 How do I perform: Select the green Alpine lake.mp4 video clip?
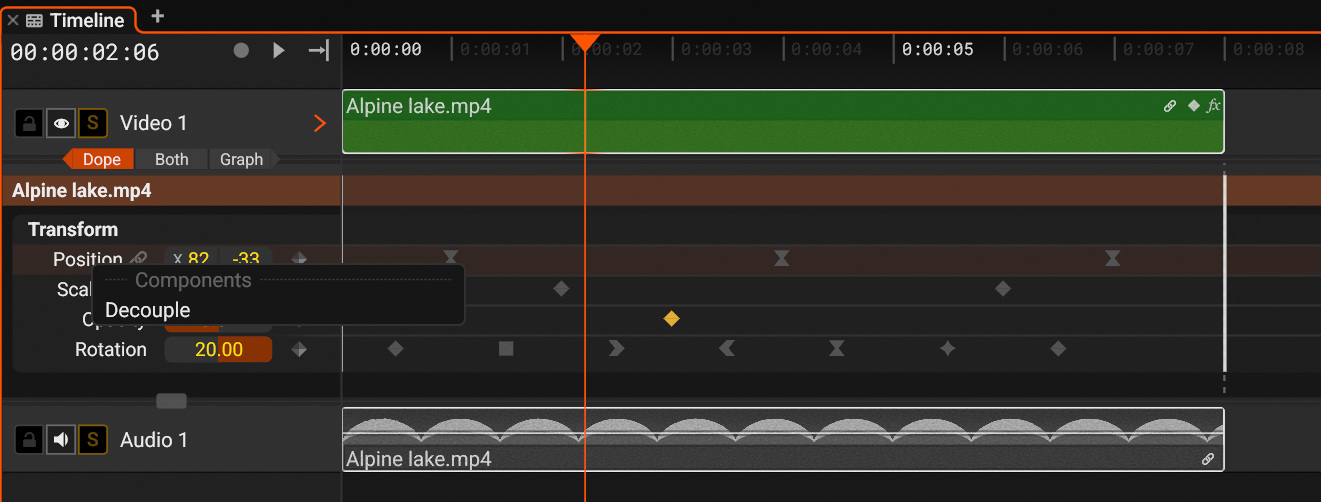(783, 122)
